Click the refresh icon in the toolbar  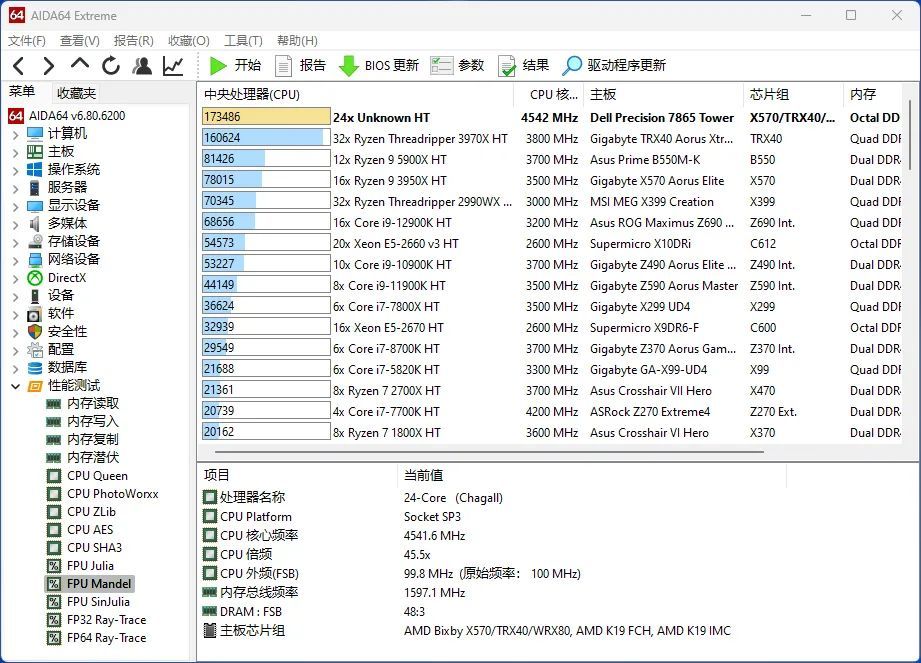click(x=110, y=65)
